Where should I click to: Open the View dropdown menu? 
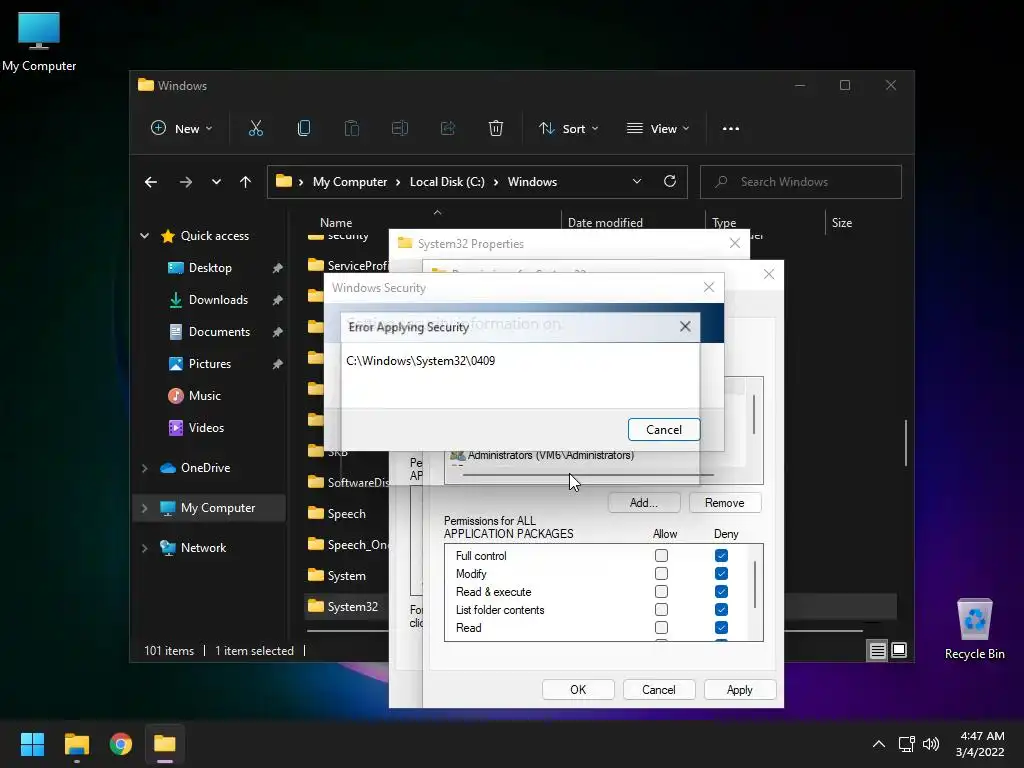[x=658, y=129]
